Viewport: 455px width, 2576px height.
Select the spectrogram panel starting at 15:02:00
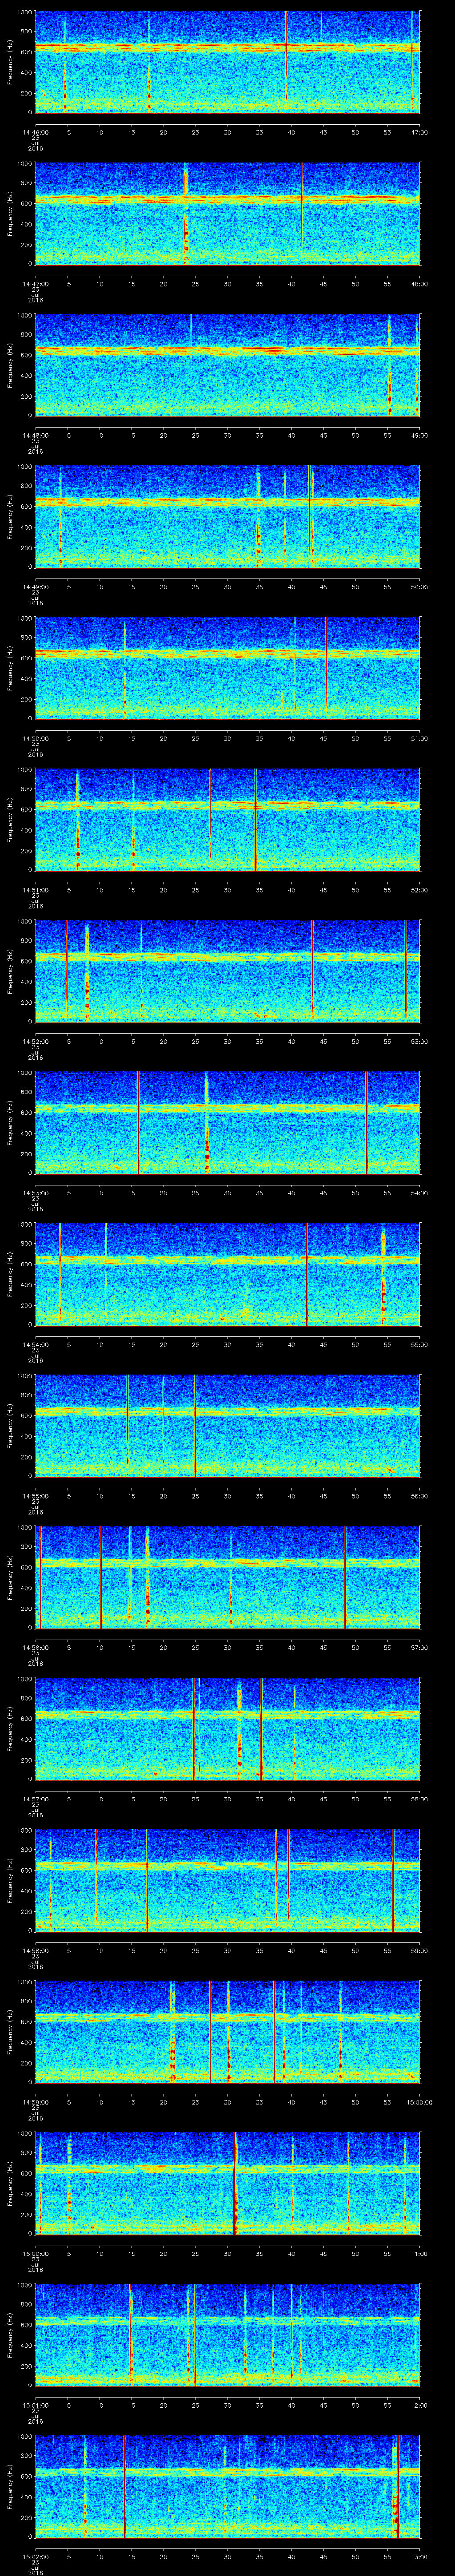point(227,2485)
